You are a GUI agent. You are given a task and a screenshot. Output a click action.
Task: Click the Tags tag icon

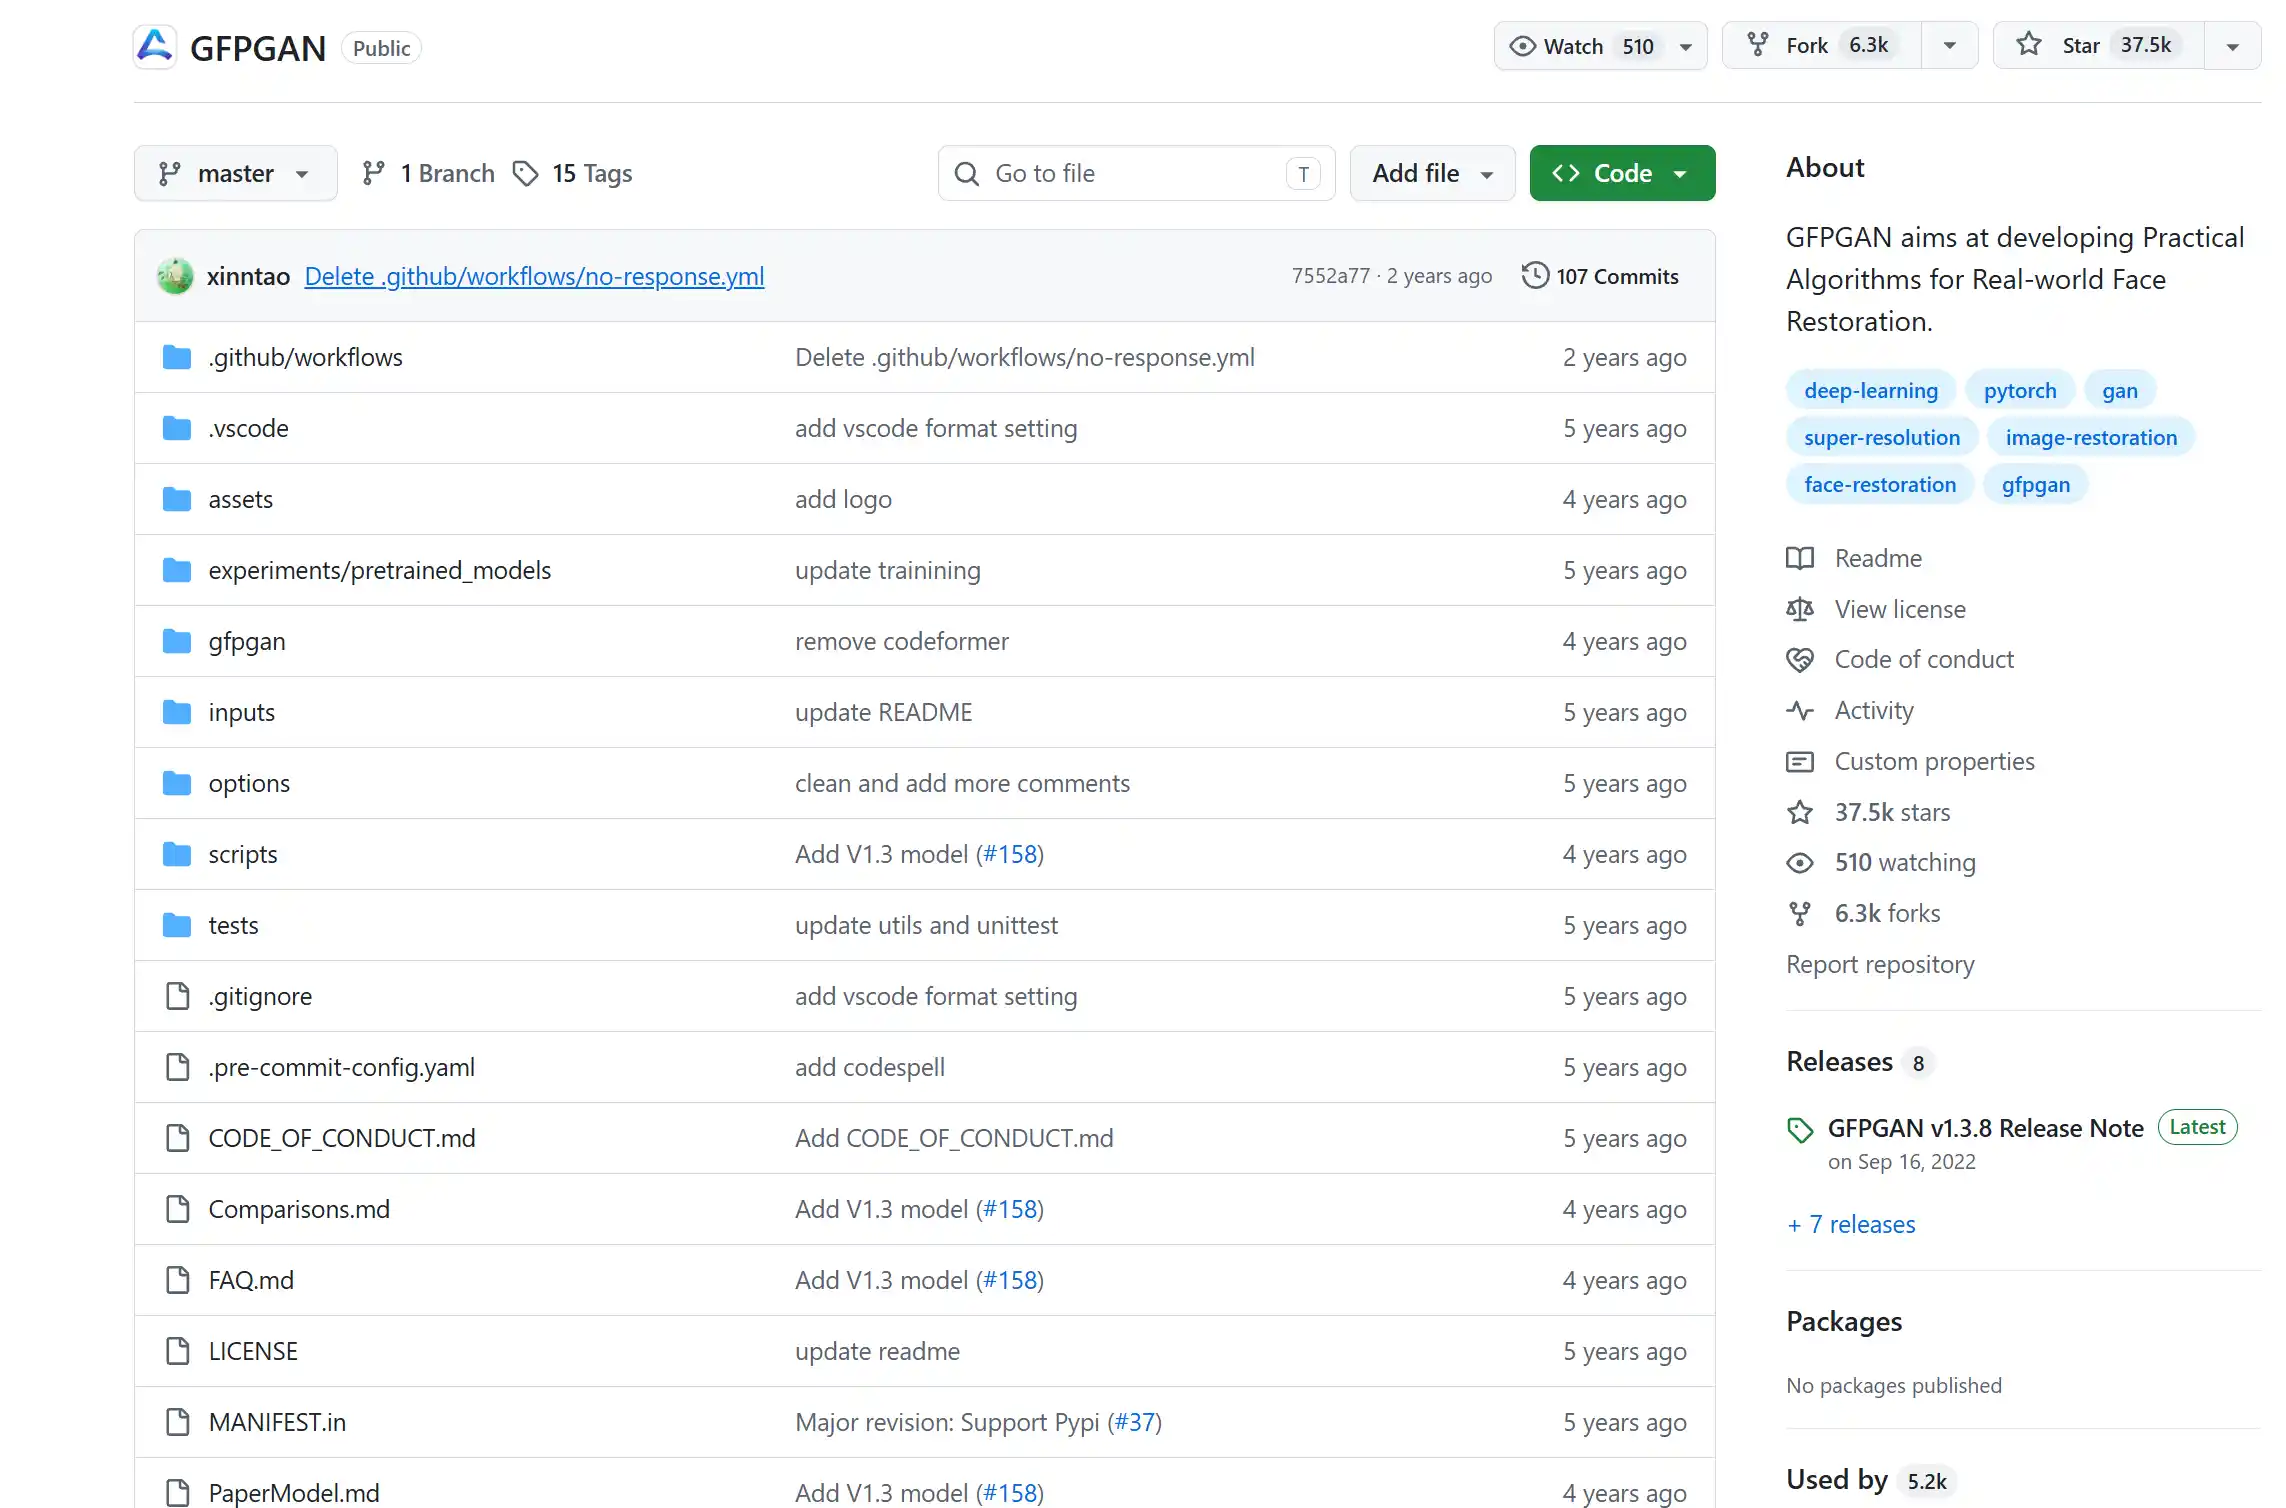(525, 173)
